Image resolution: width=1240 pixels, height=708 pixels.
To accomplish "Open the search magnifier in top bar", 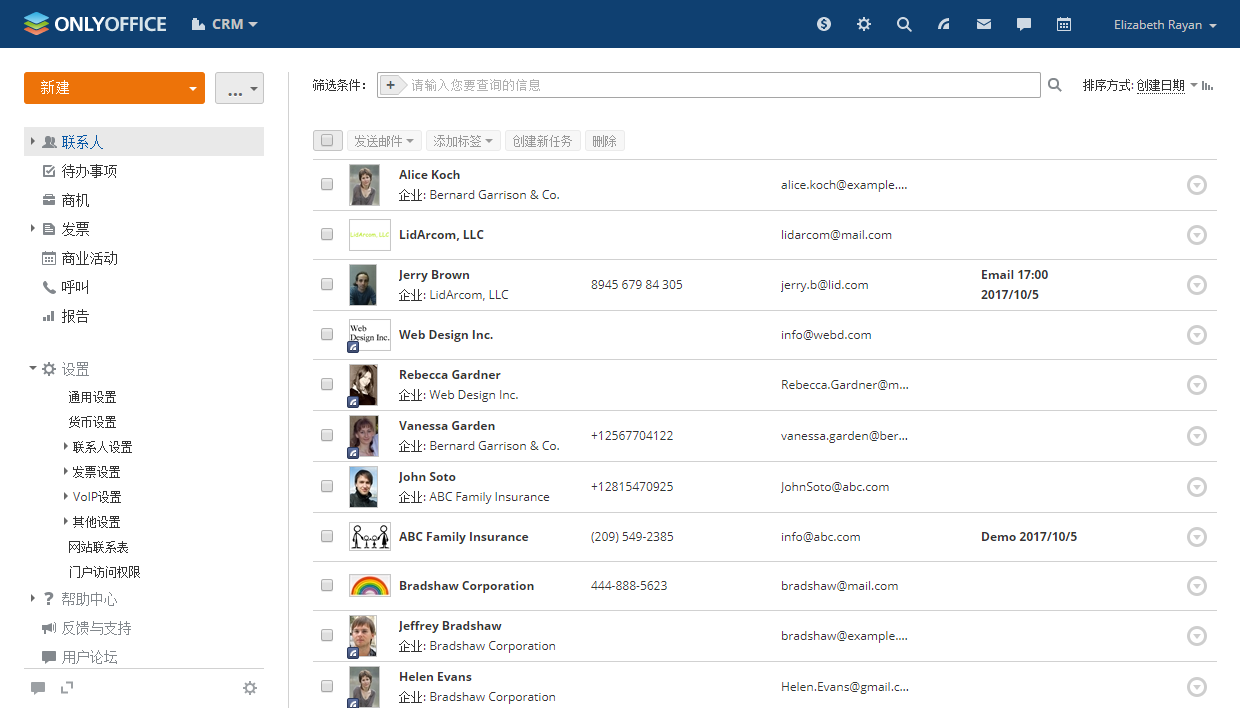I will [904, 24].
